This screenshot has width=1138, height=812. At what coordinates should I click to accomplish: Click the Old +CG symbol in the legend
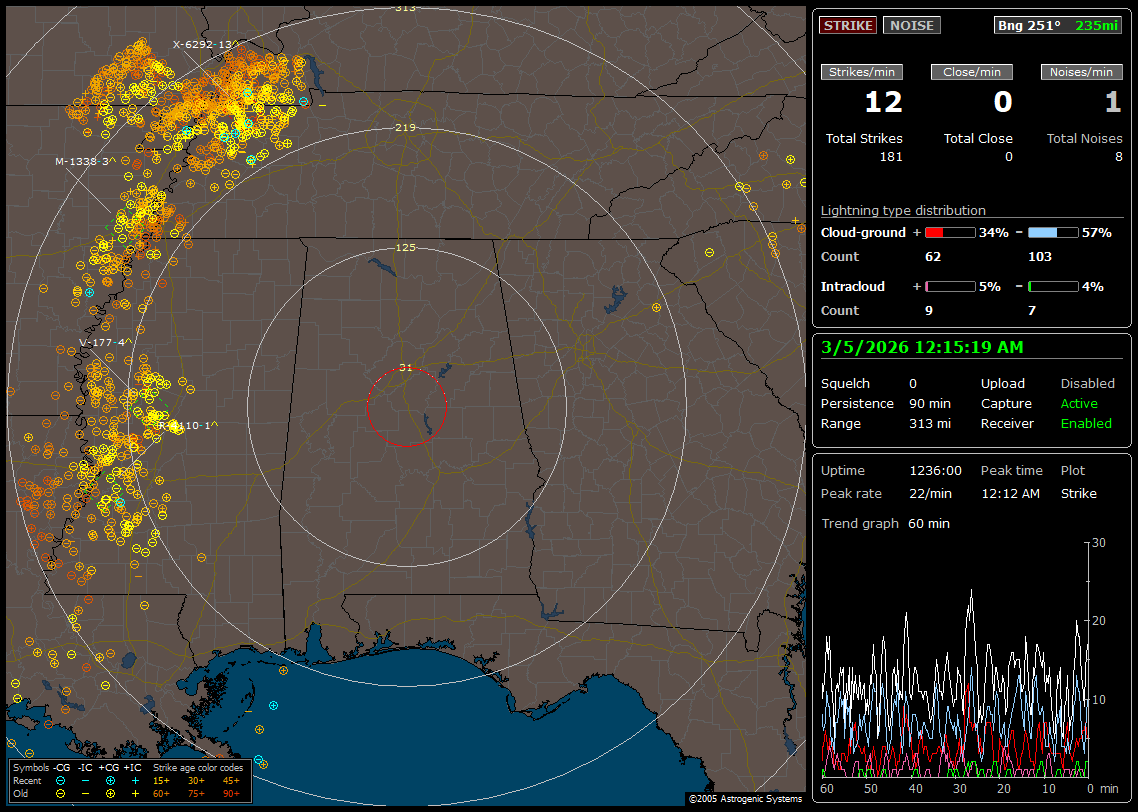[110, 792]
